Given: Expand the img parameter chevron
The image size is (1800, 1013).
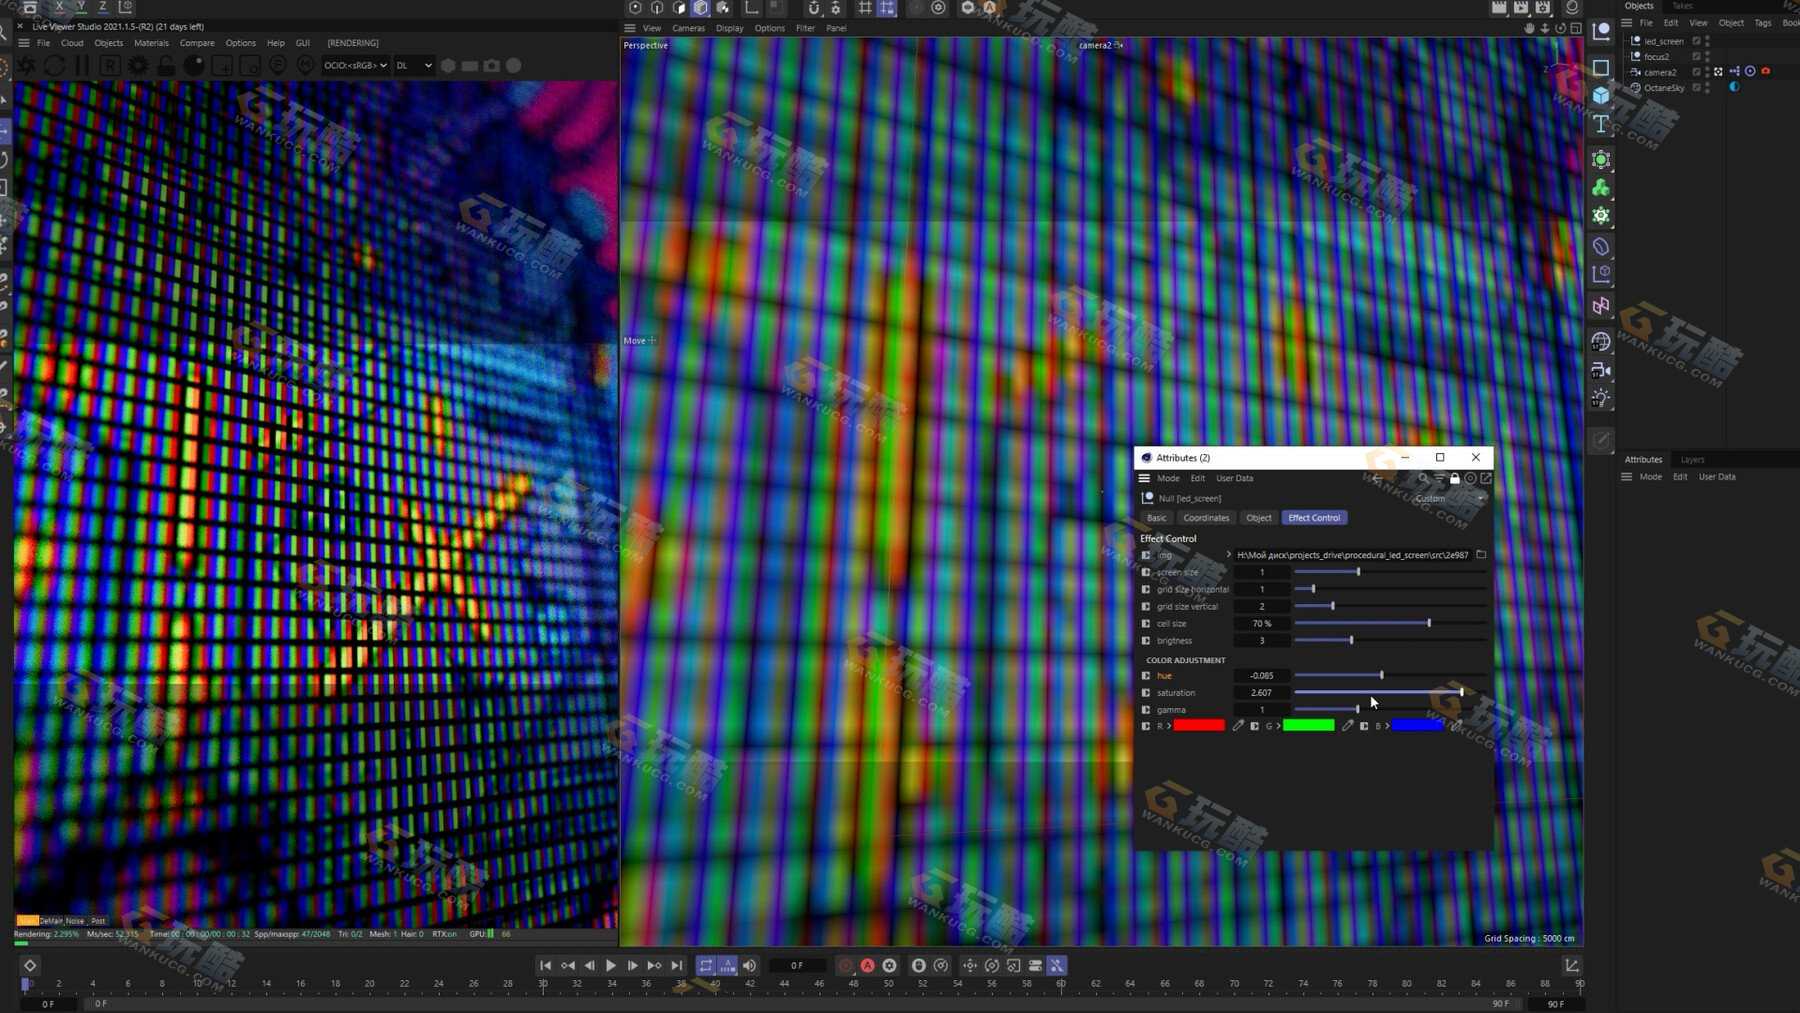Looking at the screenshot, I should pos(1228,555).
